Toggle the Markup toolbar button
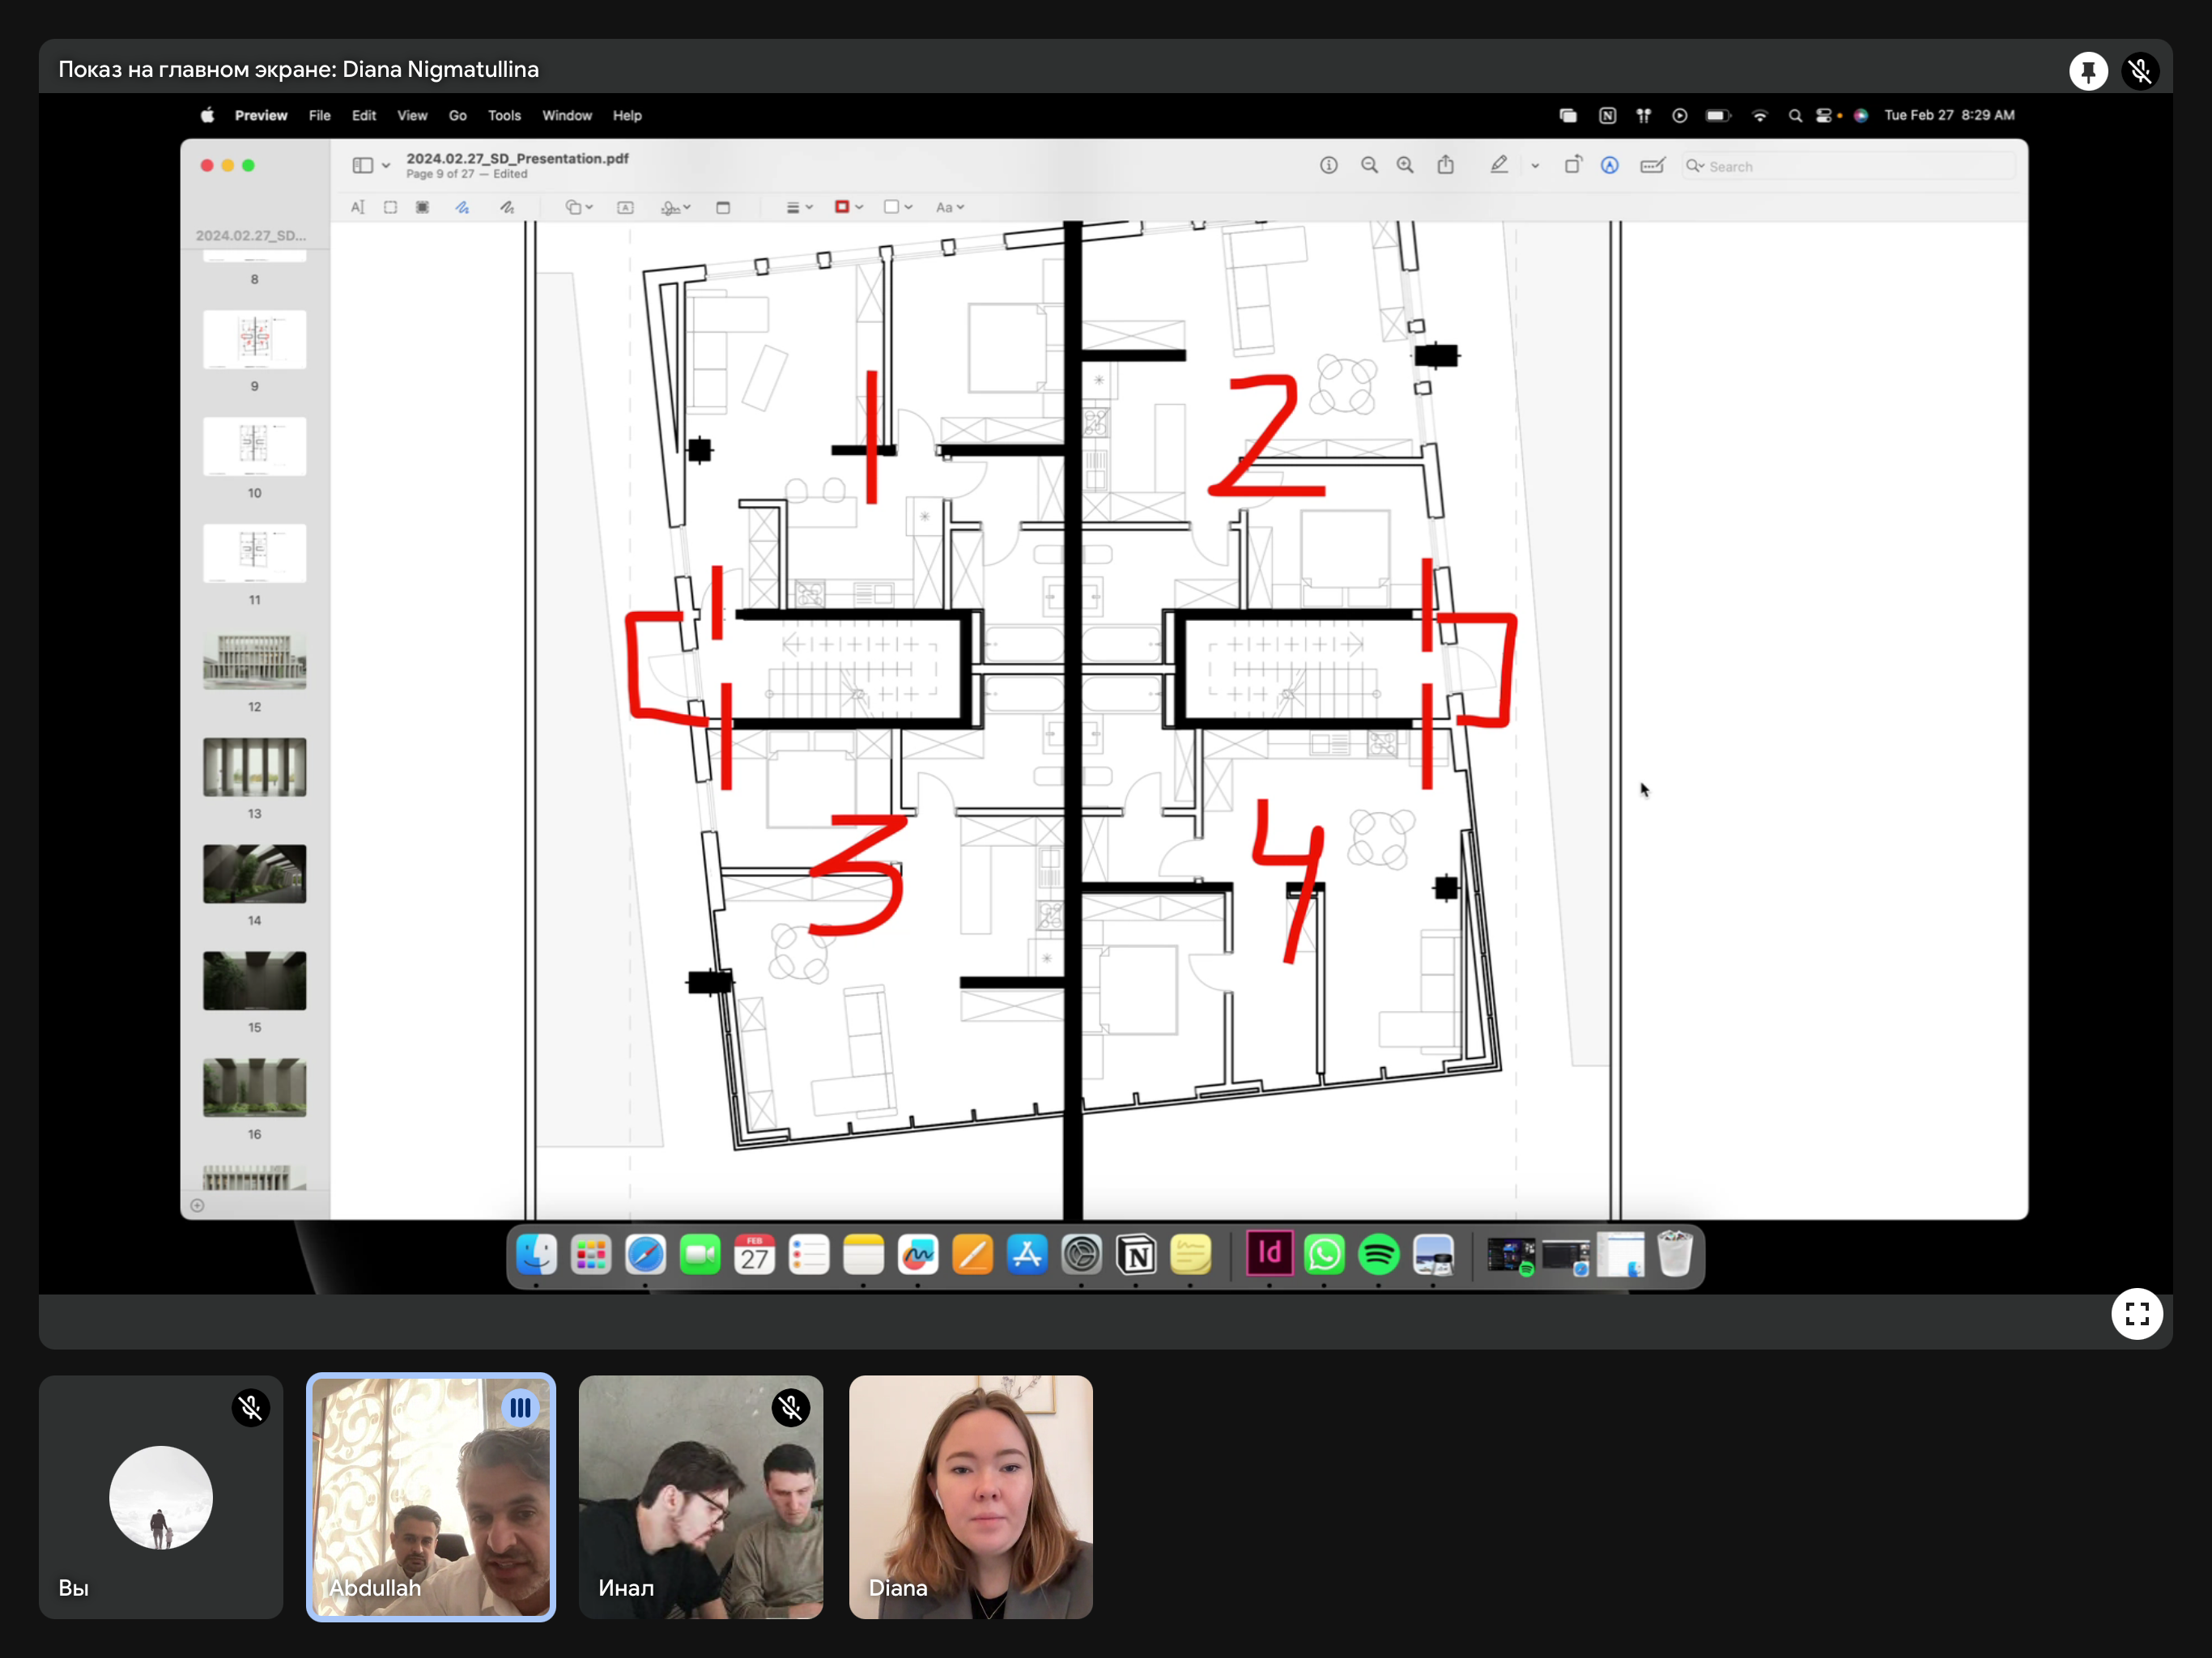 pyautogui.click(x=1609, y=166)
